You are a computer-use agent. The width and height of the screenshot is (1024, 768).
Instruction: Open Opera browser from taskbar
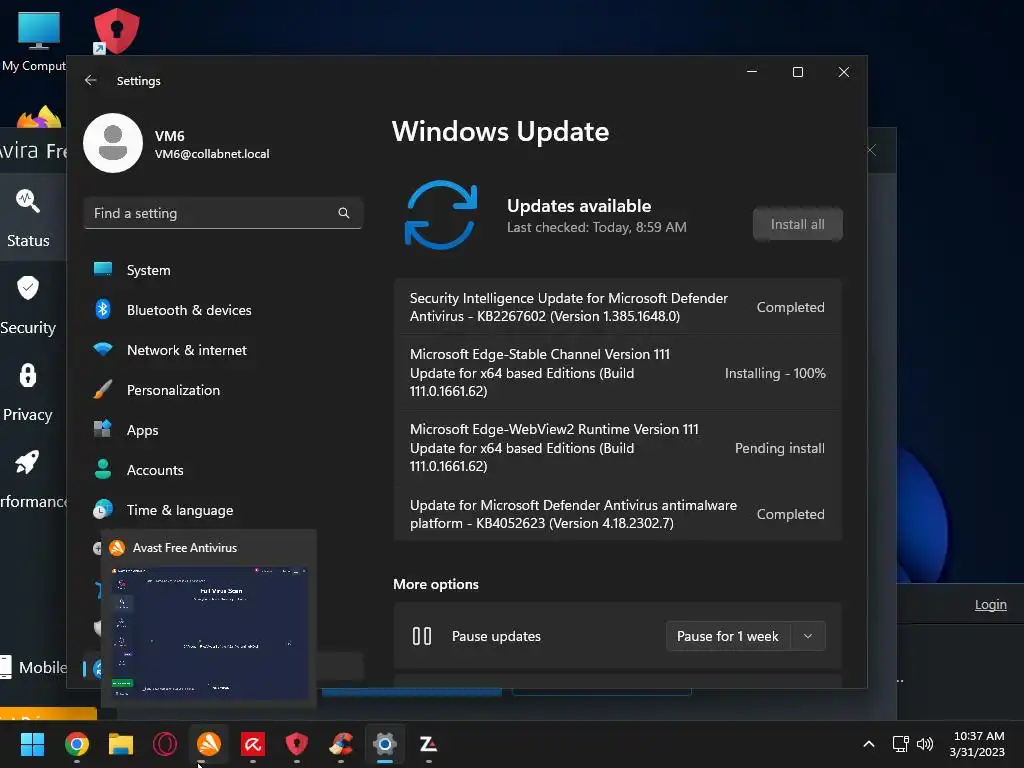(165, 744)
